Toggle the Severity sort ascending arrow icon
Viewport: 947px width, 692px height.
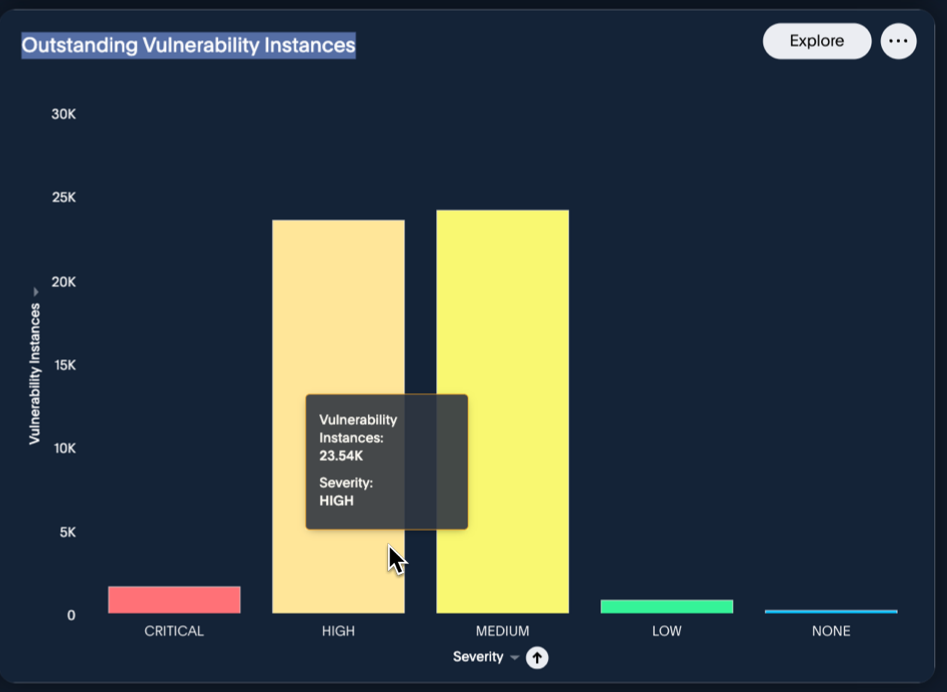[x=537, y=658]
